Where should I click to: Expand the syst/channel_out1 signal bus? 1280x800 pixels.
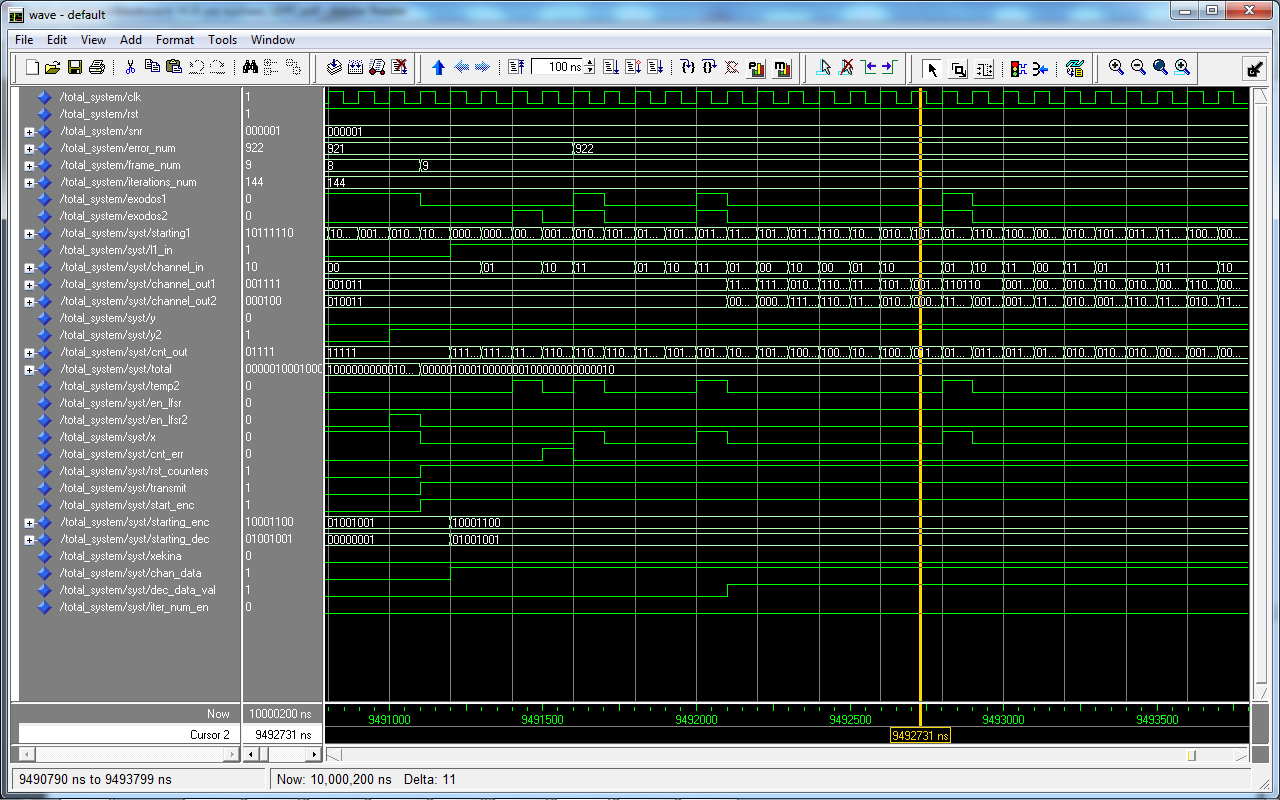point(29,284)
